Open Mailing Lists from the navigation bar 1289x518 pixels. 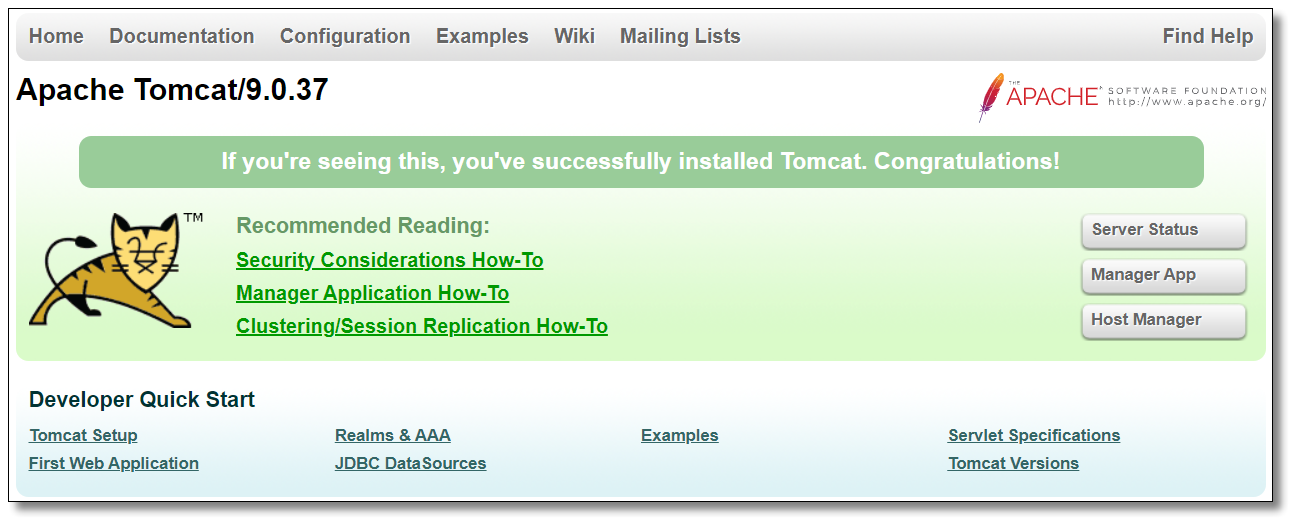tap(680, 36)
